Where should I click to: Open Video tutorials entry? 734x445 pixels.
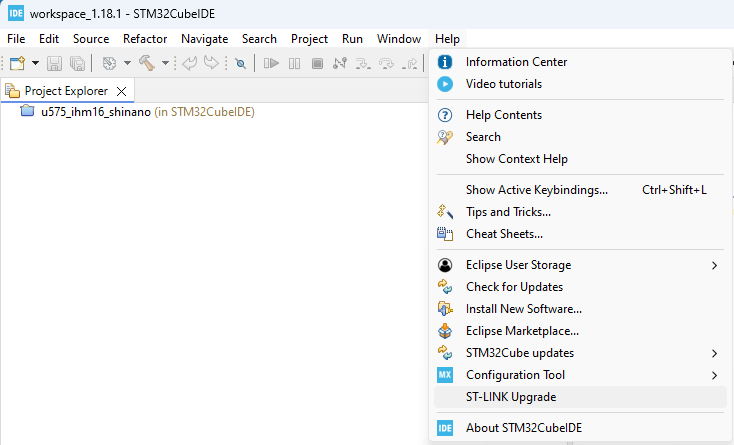[580, 84]
